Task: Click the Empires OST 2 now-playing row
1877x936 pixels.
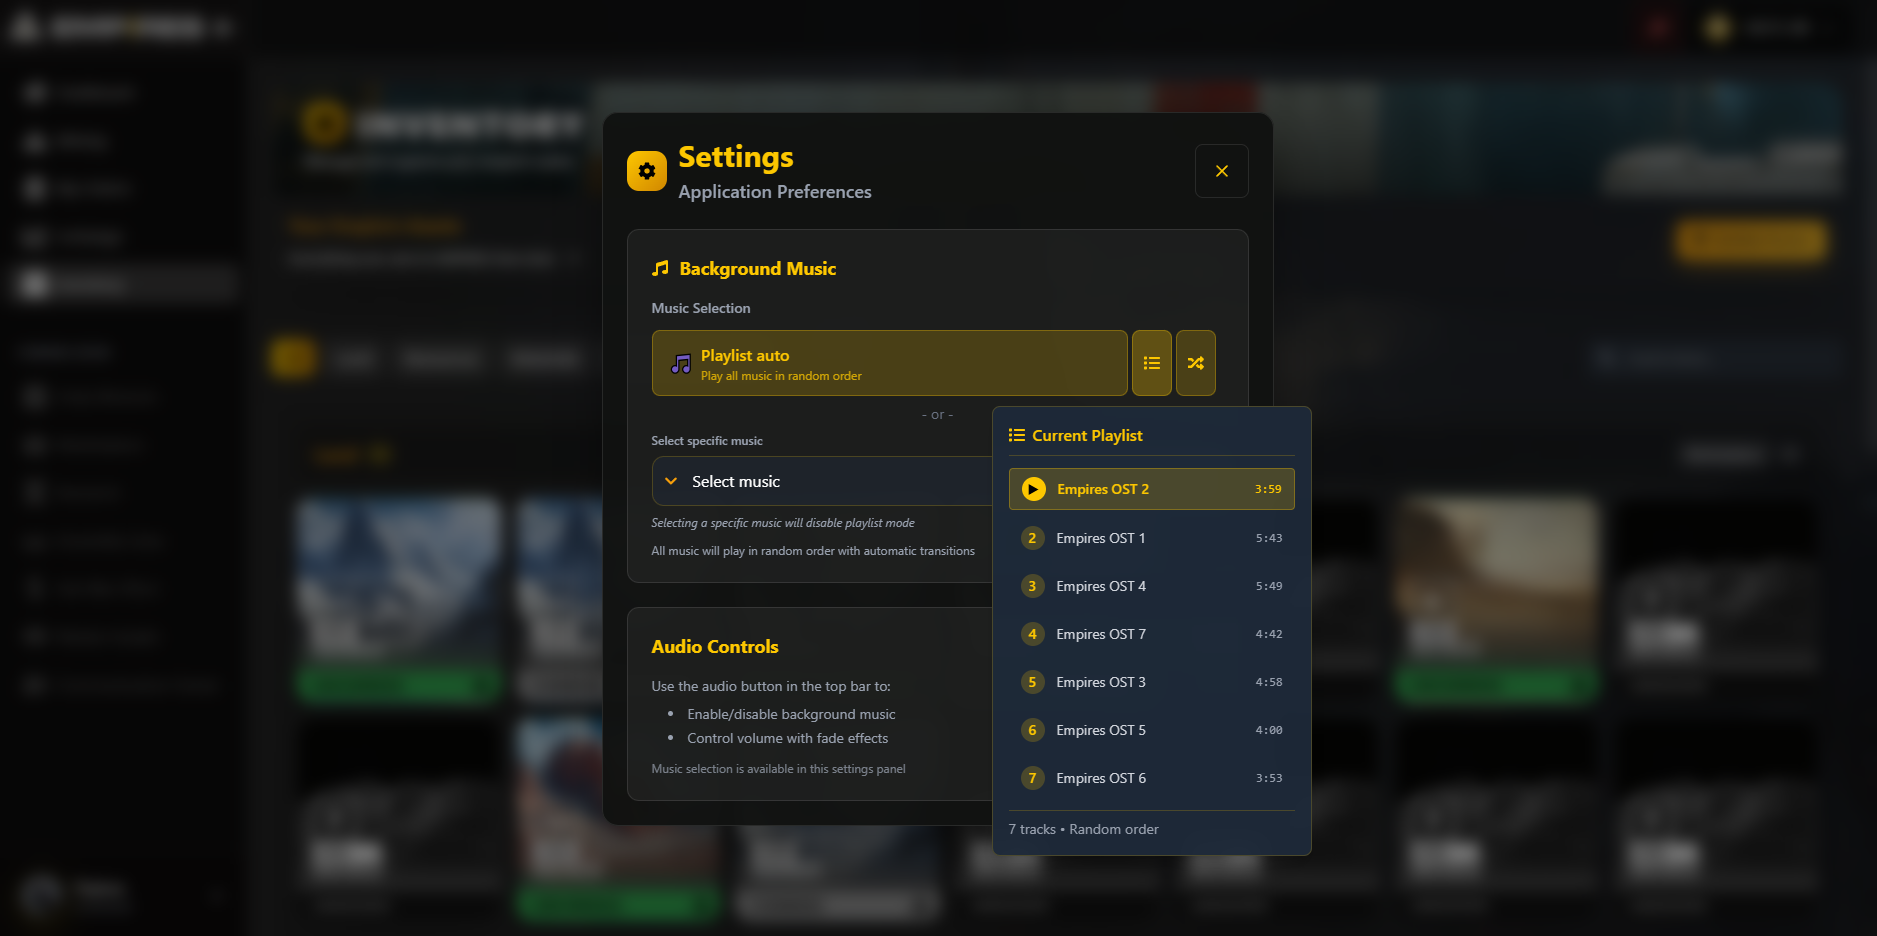Action: [1150, 489]
